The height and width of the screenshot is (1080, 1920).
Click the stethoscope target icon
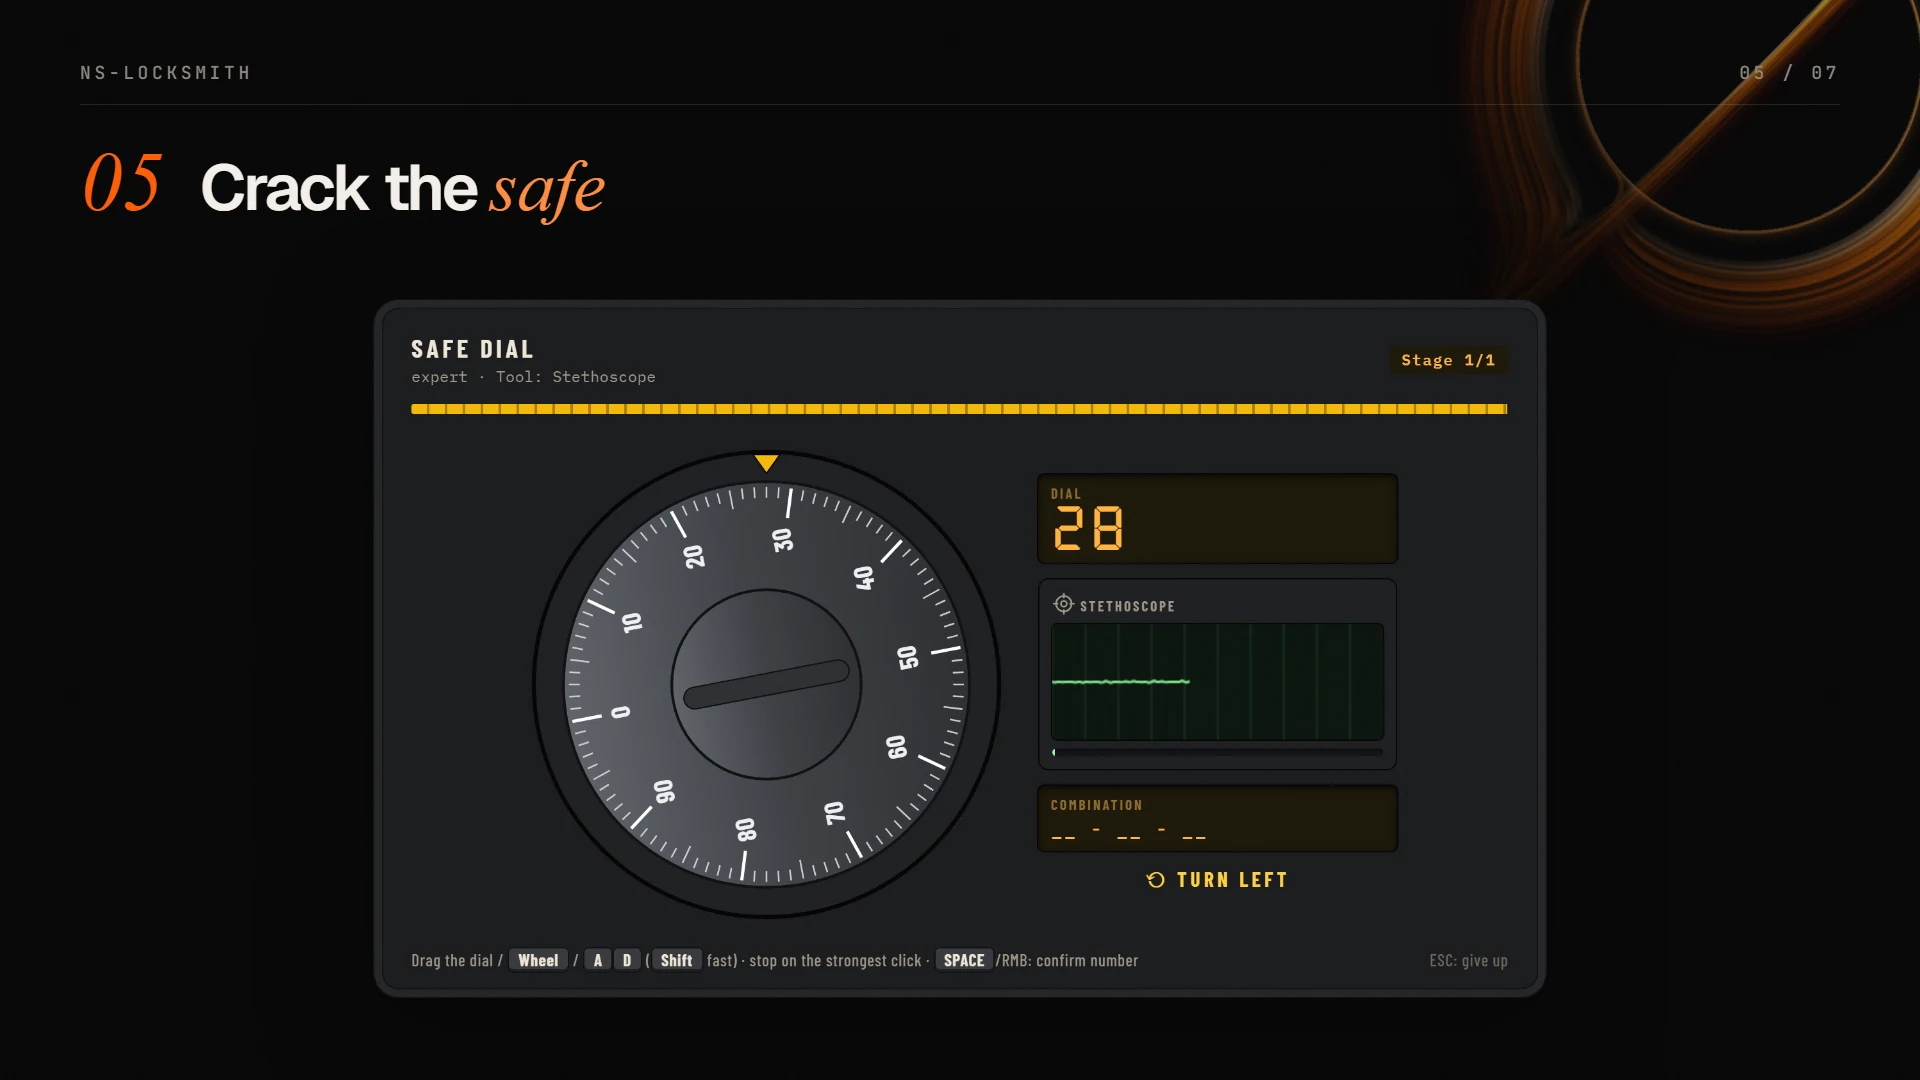(x=1063, y=604)
